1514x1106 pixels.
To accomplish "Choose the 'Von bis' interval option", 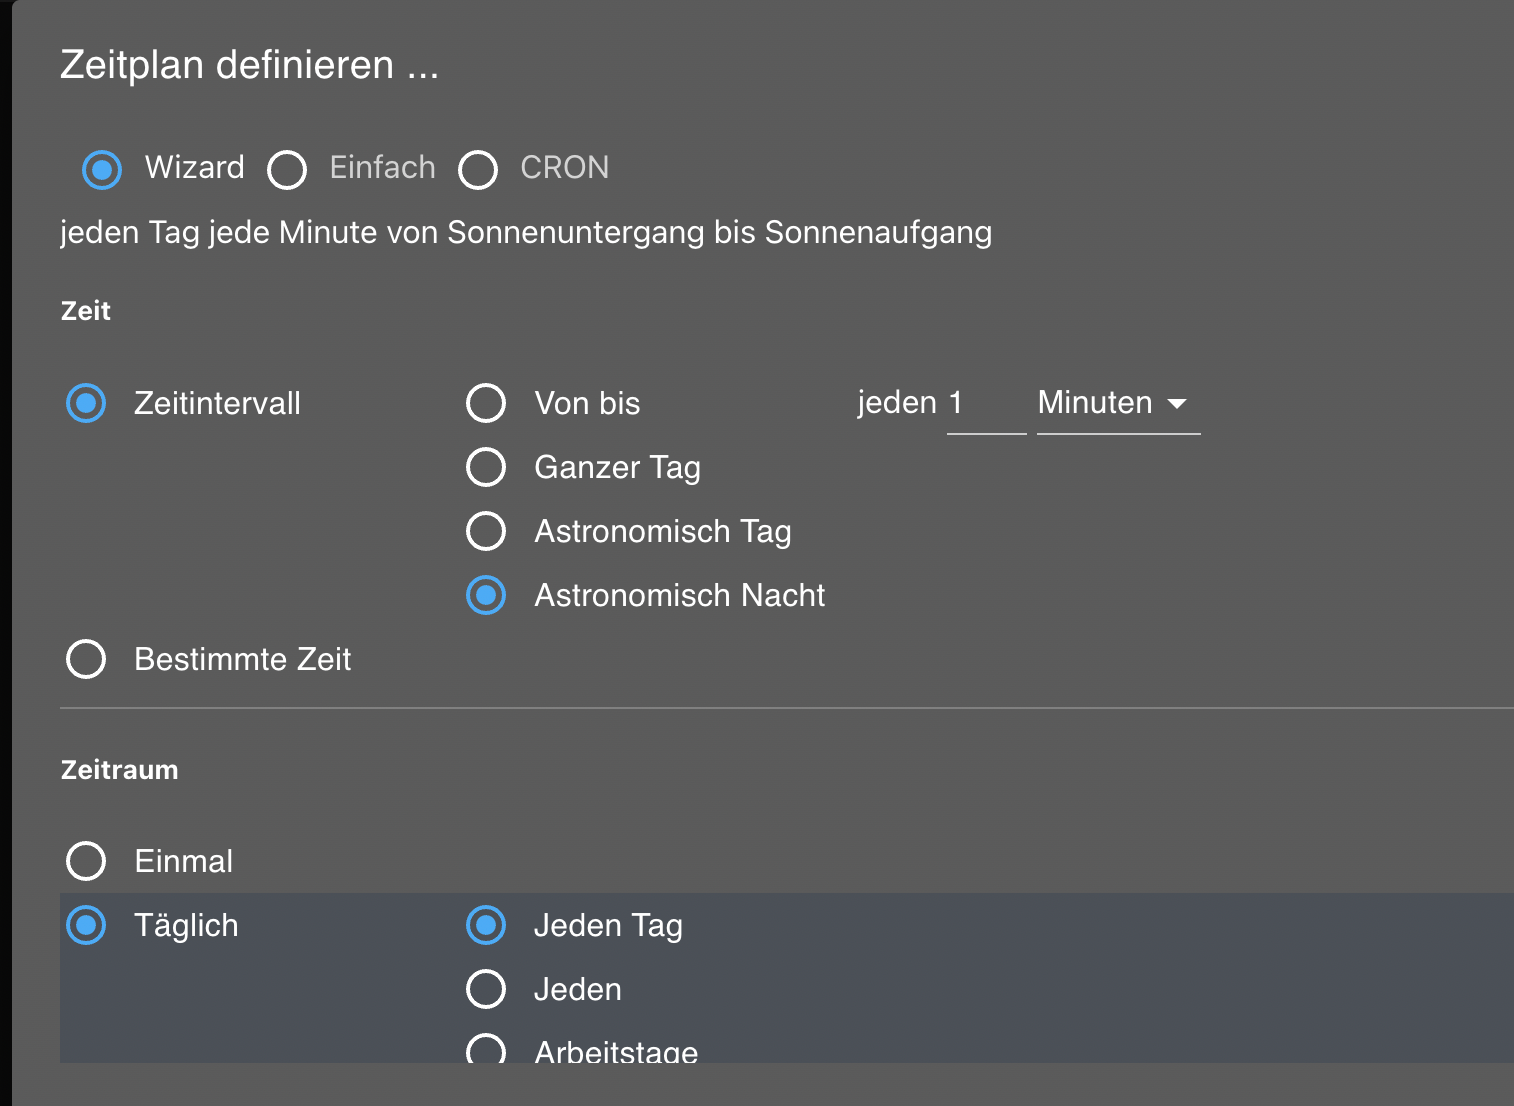I will pos(486,403).
